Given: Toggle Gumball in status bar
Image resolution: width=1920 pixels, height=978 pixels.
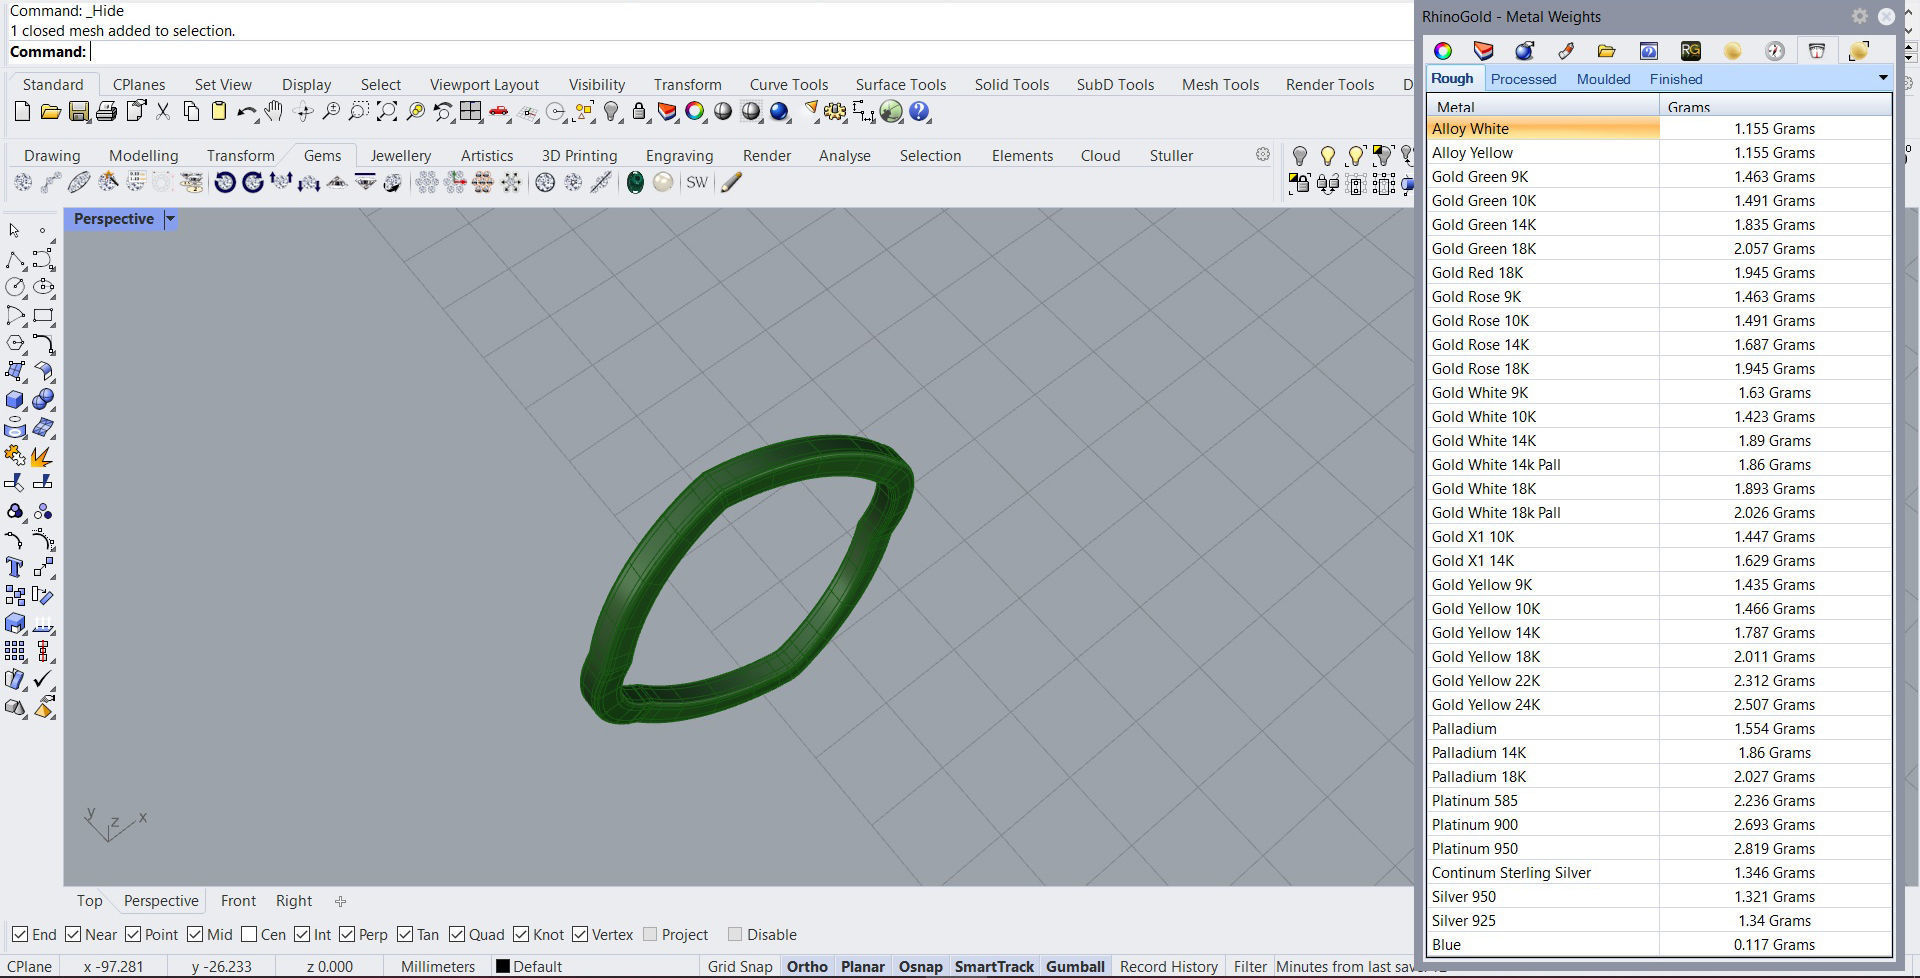Looking at the screenshot, I should (x=1075, y=966).
